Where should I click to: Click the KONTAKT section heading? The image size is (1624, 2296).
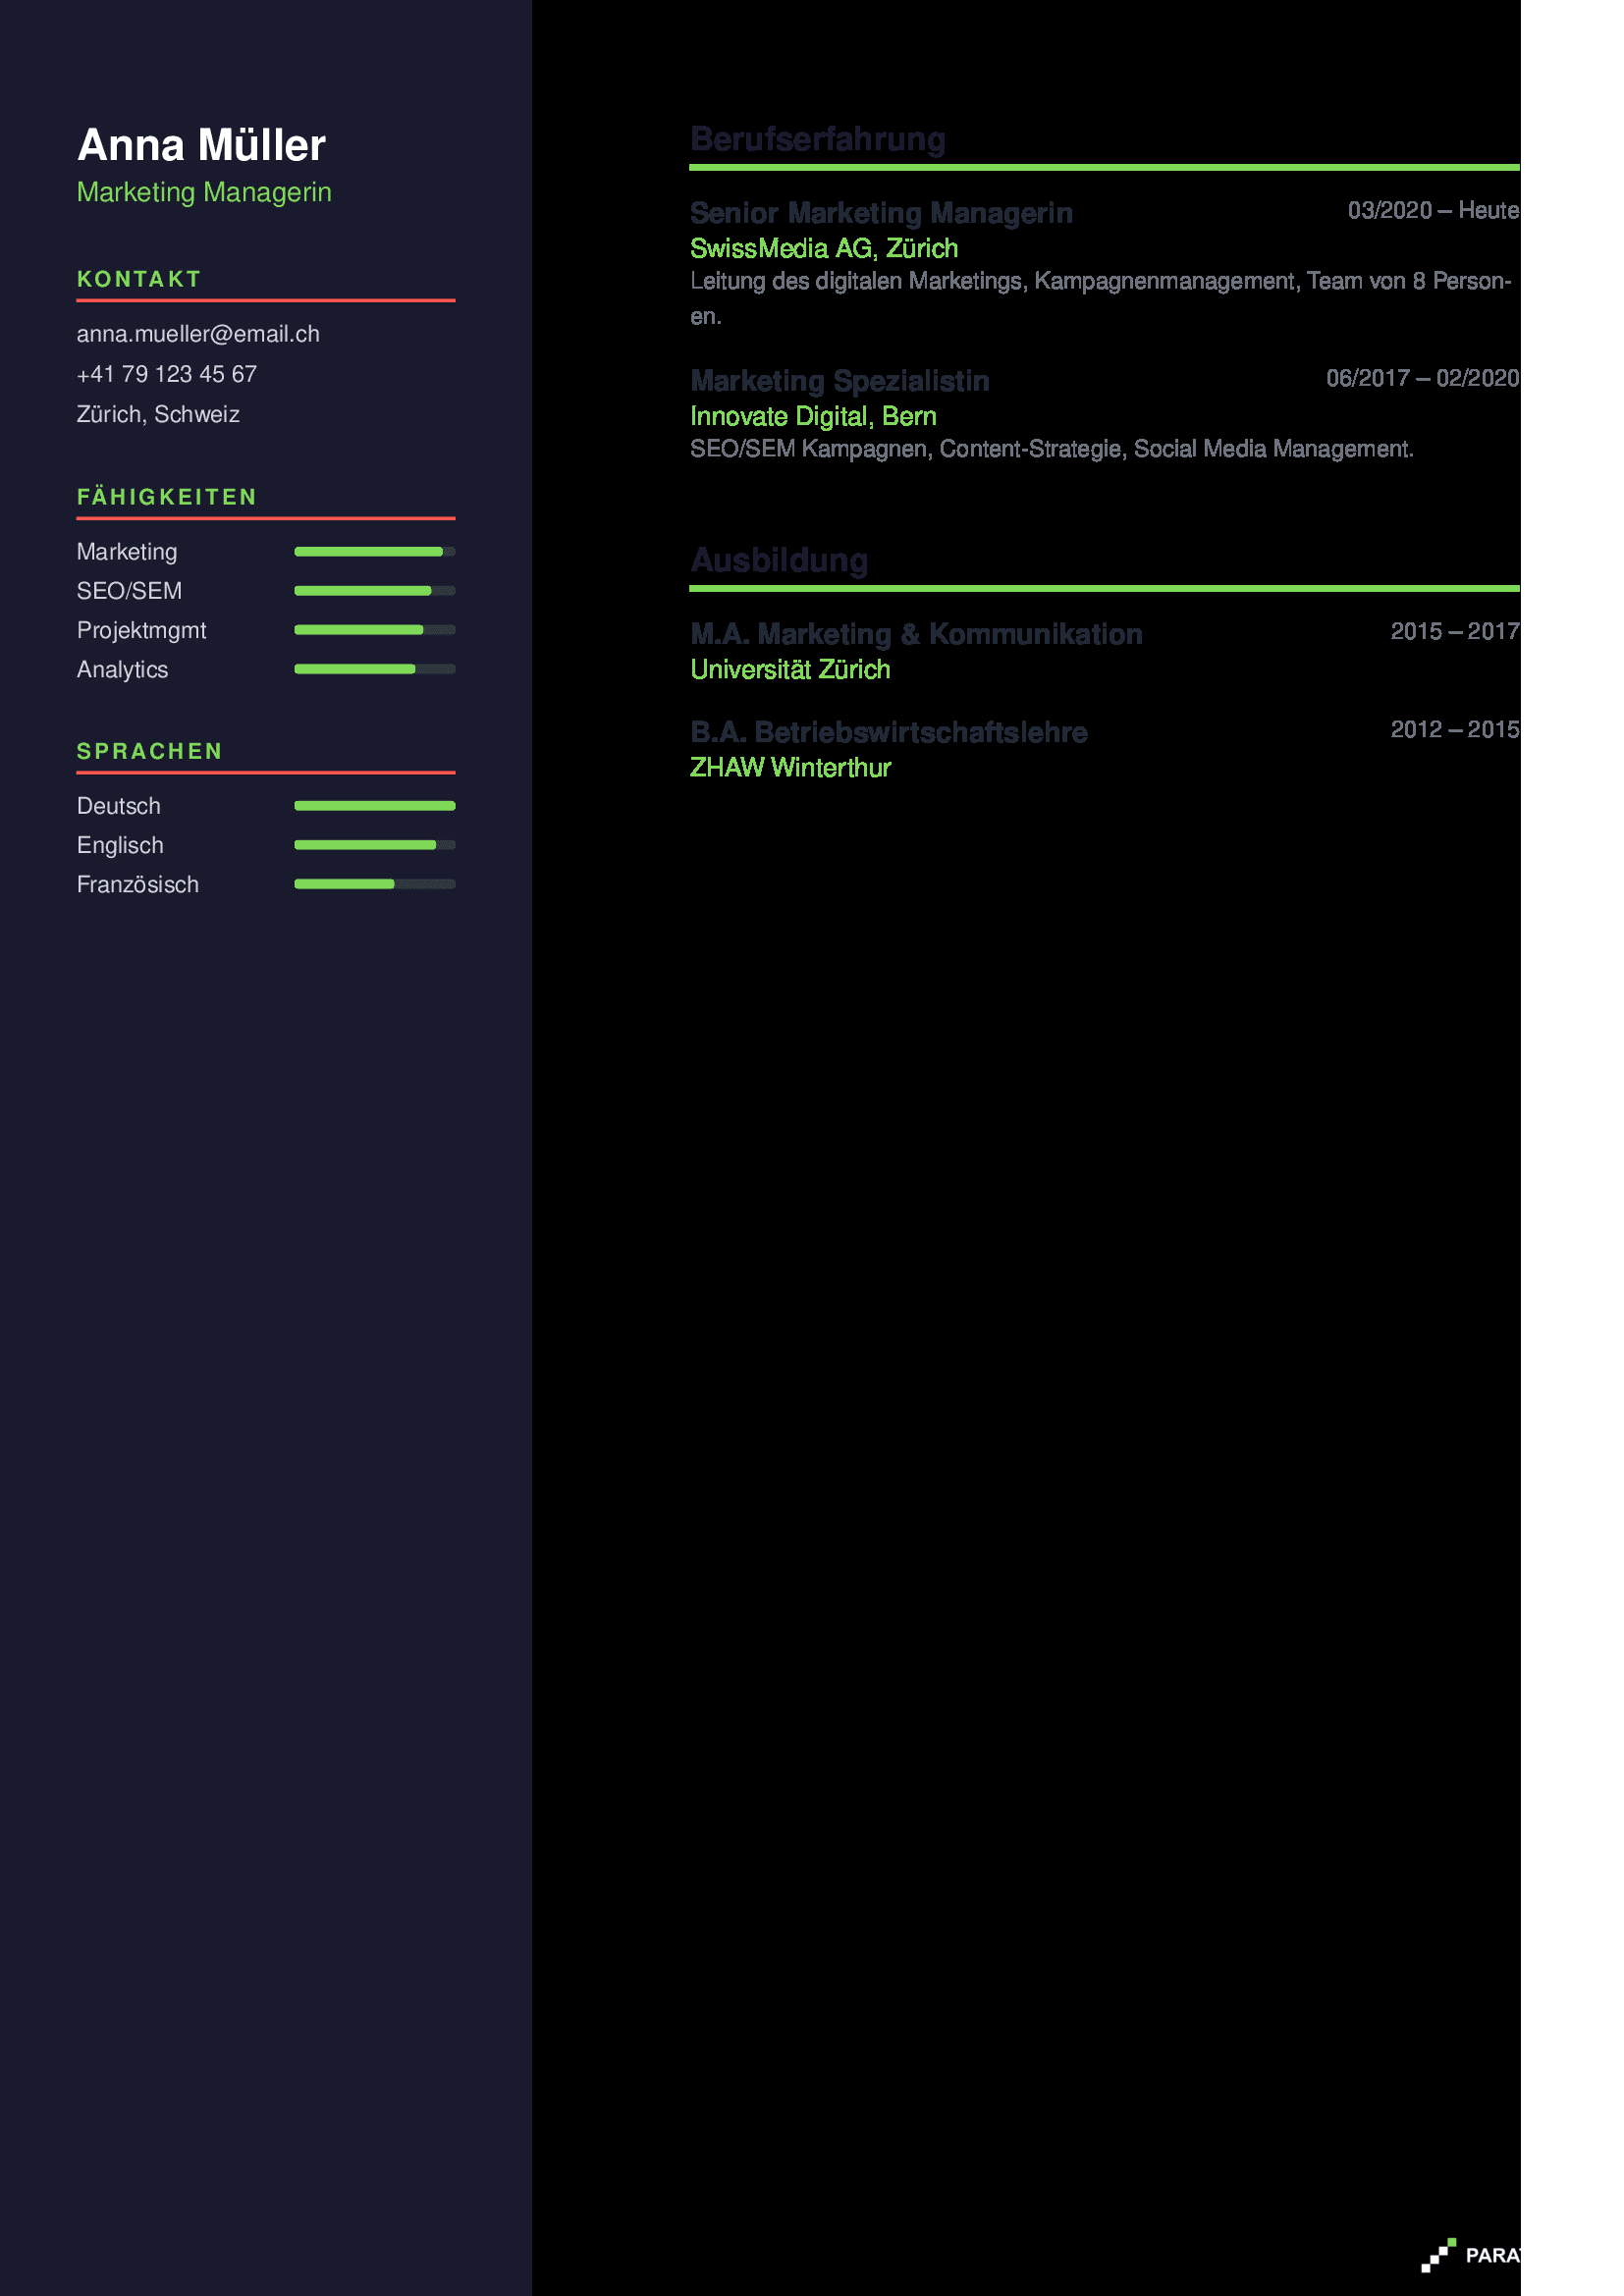click(x=139, y=279)
